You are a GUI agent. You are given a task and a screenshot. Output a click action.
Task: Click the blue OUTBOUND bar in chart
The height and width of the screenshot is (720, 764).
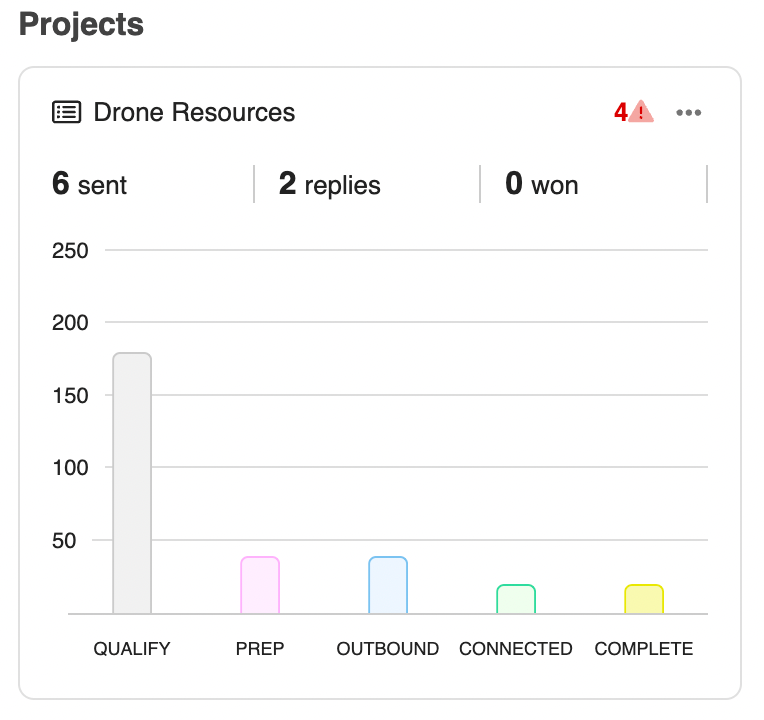[x=388, y=585]
